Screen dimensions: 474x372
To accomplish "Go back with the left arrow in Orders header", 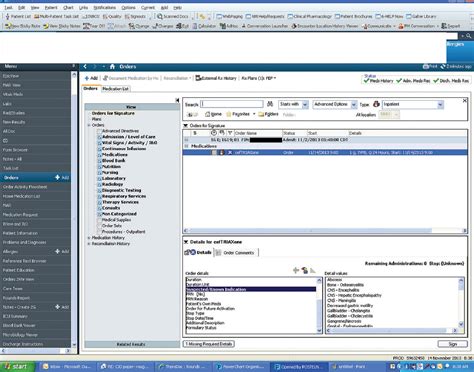I will (x=85, y=67).
